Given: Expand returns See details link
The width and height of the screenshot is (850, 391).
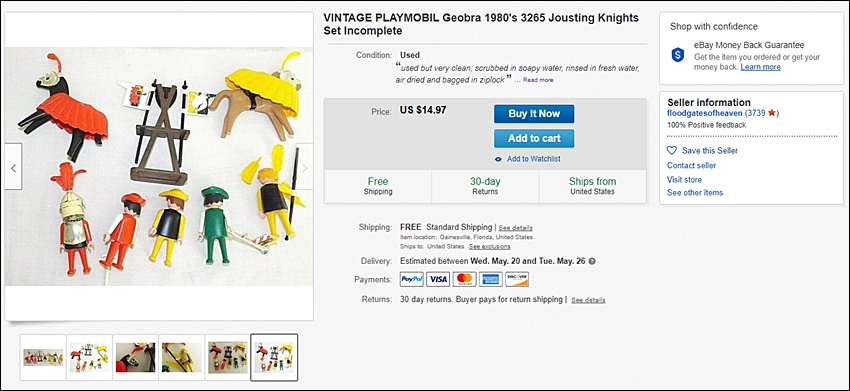Looking at the screenshot, I should [588, 300].
